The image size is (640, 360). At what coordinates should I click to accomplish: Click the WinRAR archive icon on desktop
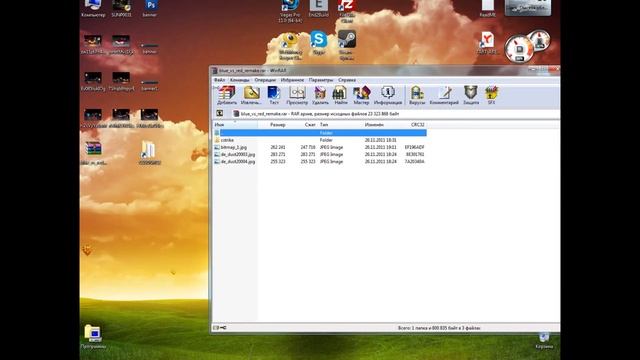[x=93, y=153]
